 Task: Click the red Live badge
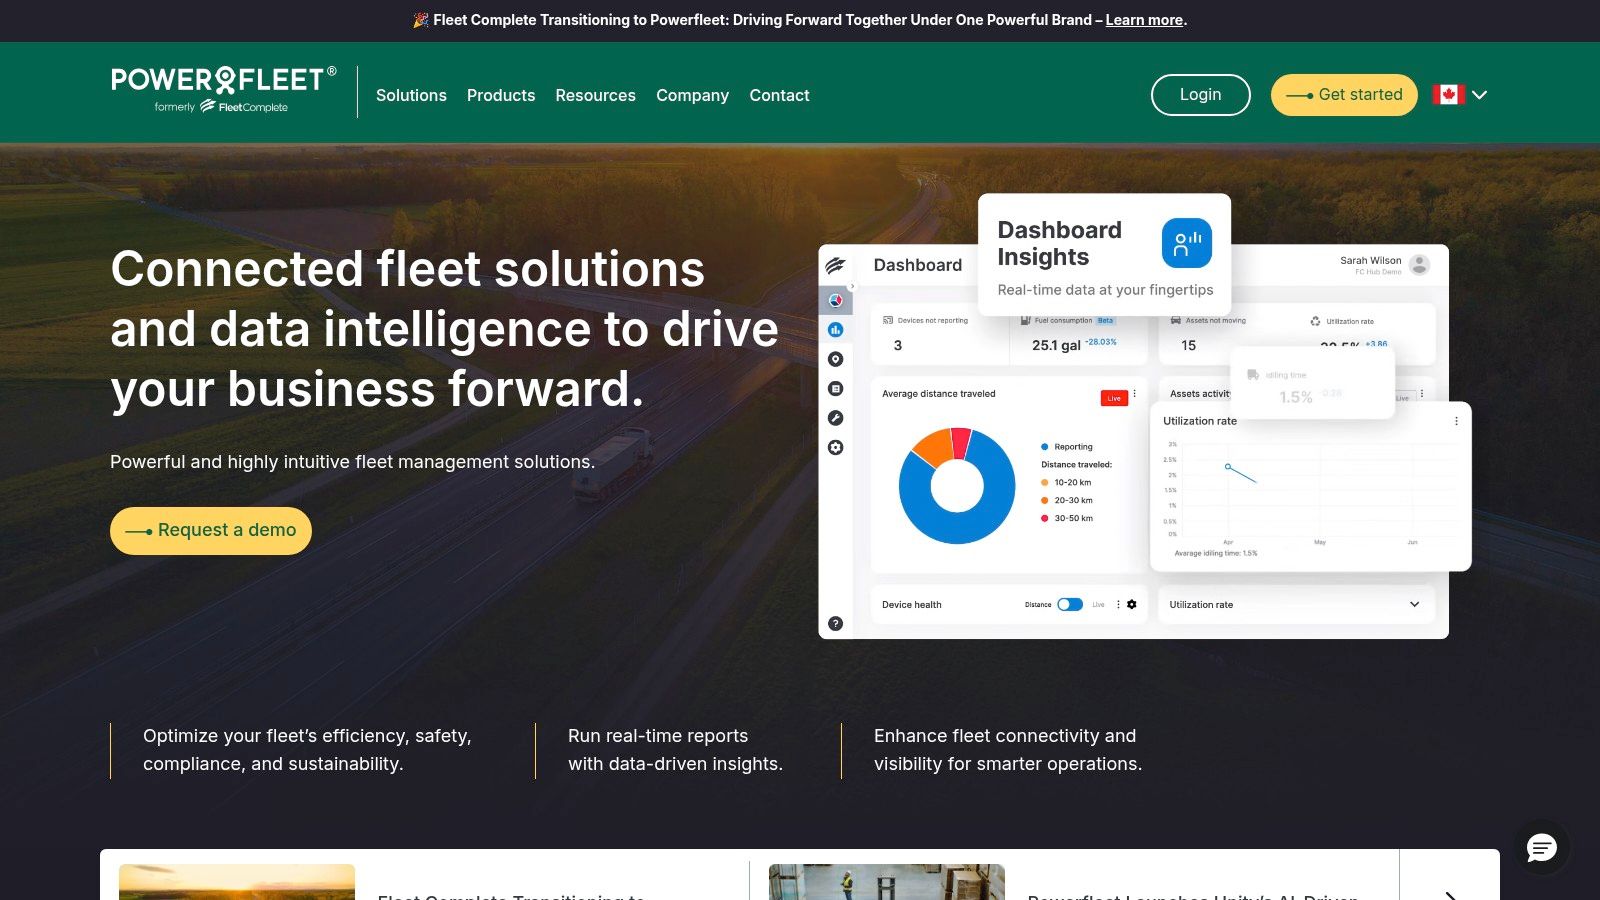(1114, 398)
